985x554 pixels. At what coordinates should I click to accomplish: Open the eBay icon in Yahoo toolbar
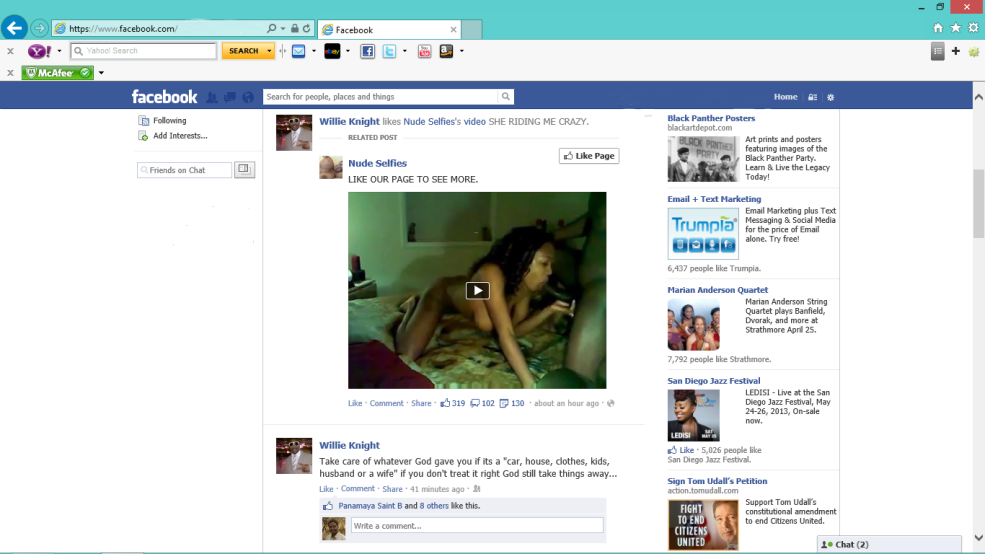(332, 51)
